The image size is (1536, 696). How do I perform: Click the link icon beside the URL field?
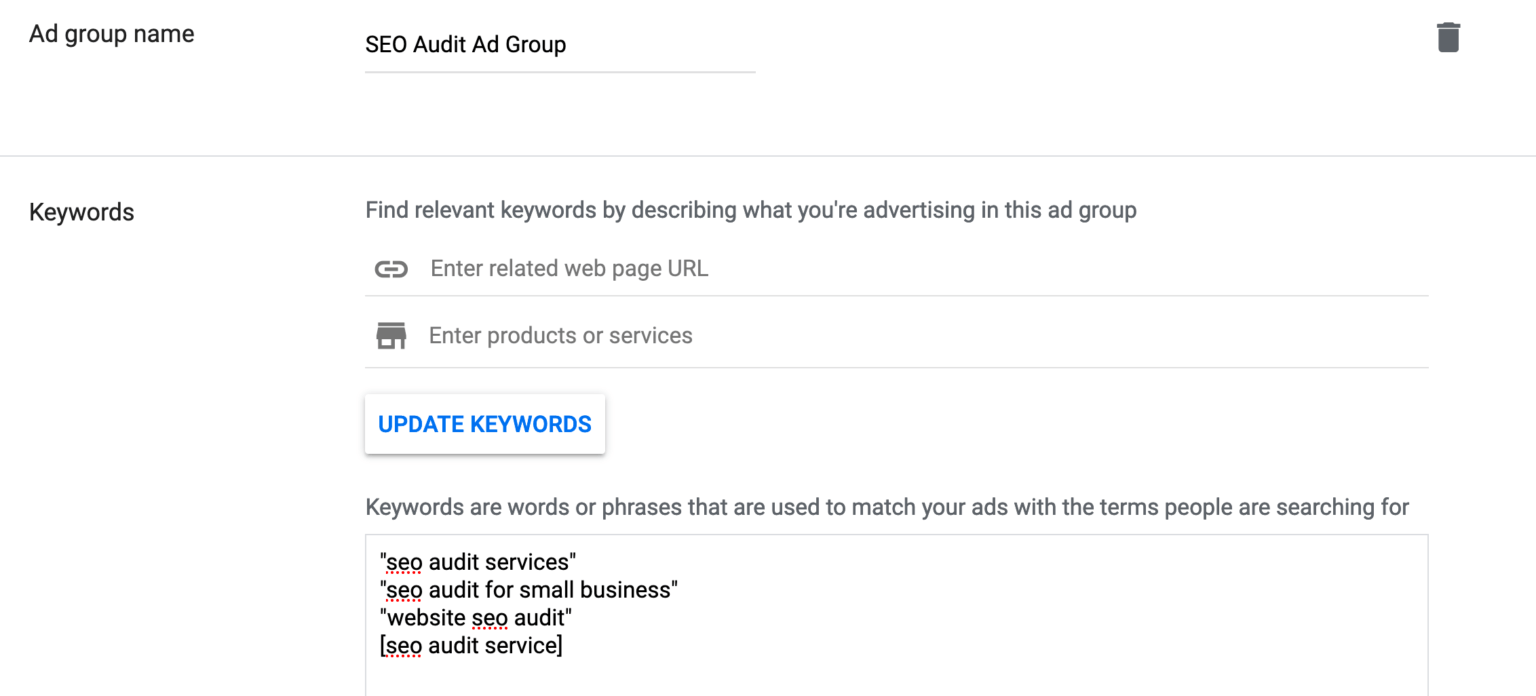pos(391,268)
